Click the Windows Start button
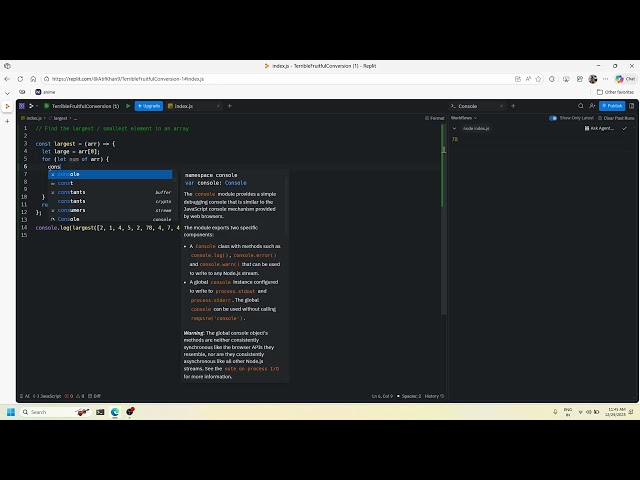Screen dimensions: 640x480 (11, 412)
